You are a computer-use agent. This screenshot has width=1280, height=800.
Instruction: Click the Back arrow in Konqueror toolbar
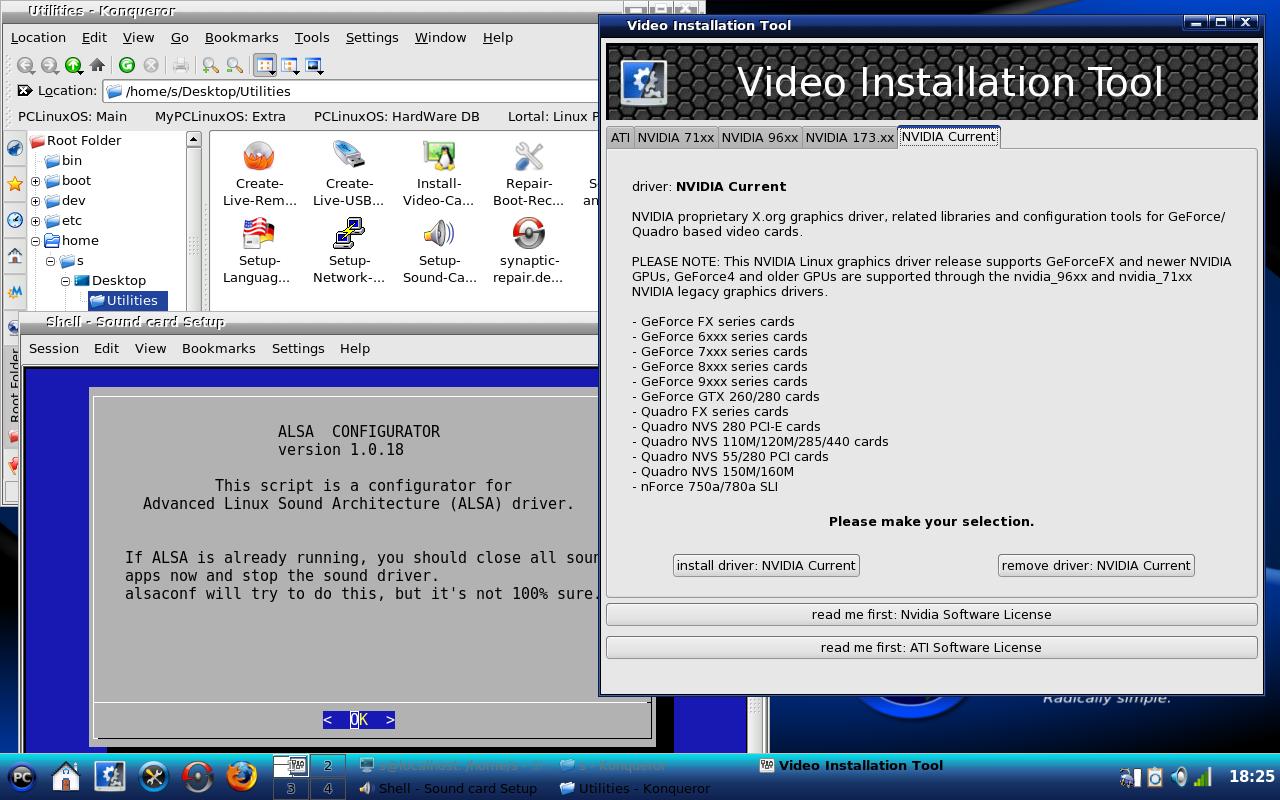pyautogui.click(x=26, y=65)
